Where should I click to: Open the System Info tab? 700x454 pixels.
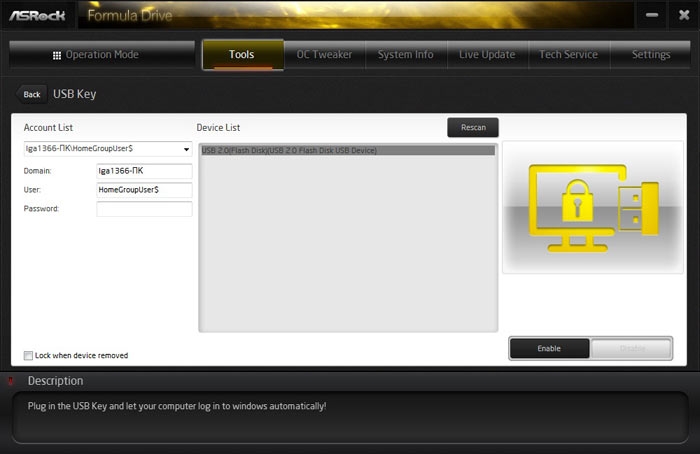pyautogui.click(x=406, y=54)
